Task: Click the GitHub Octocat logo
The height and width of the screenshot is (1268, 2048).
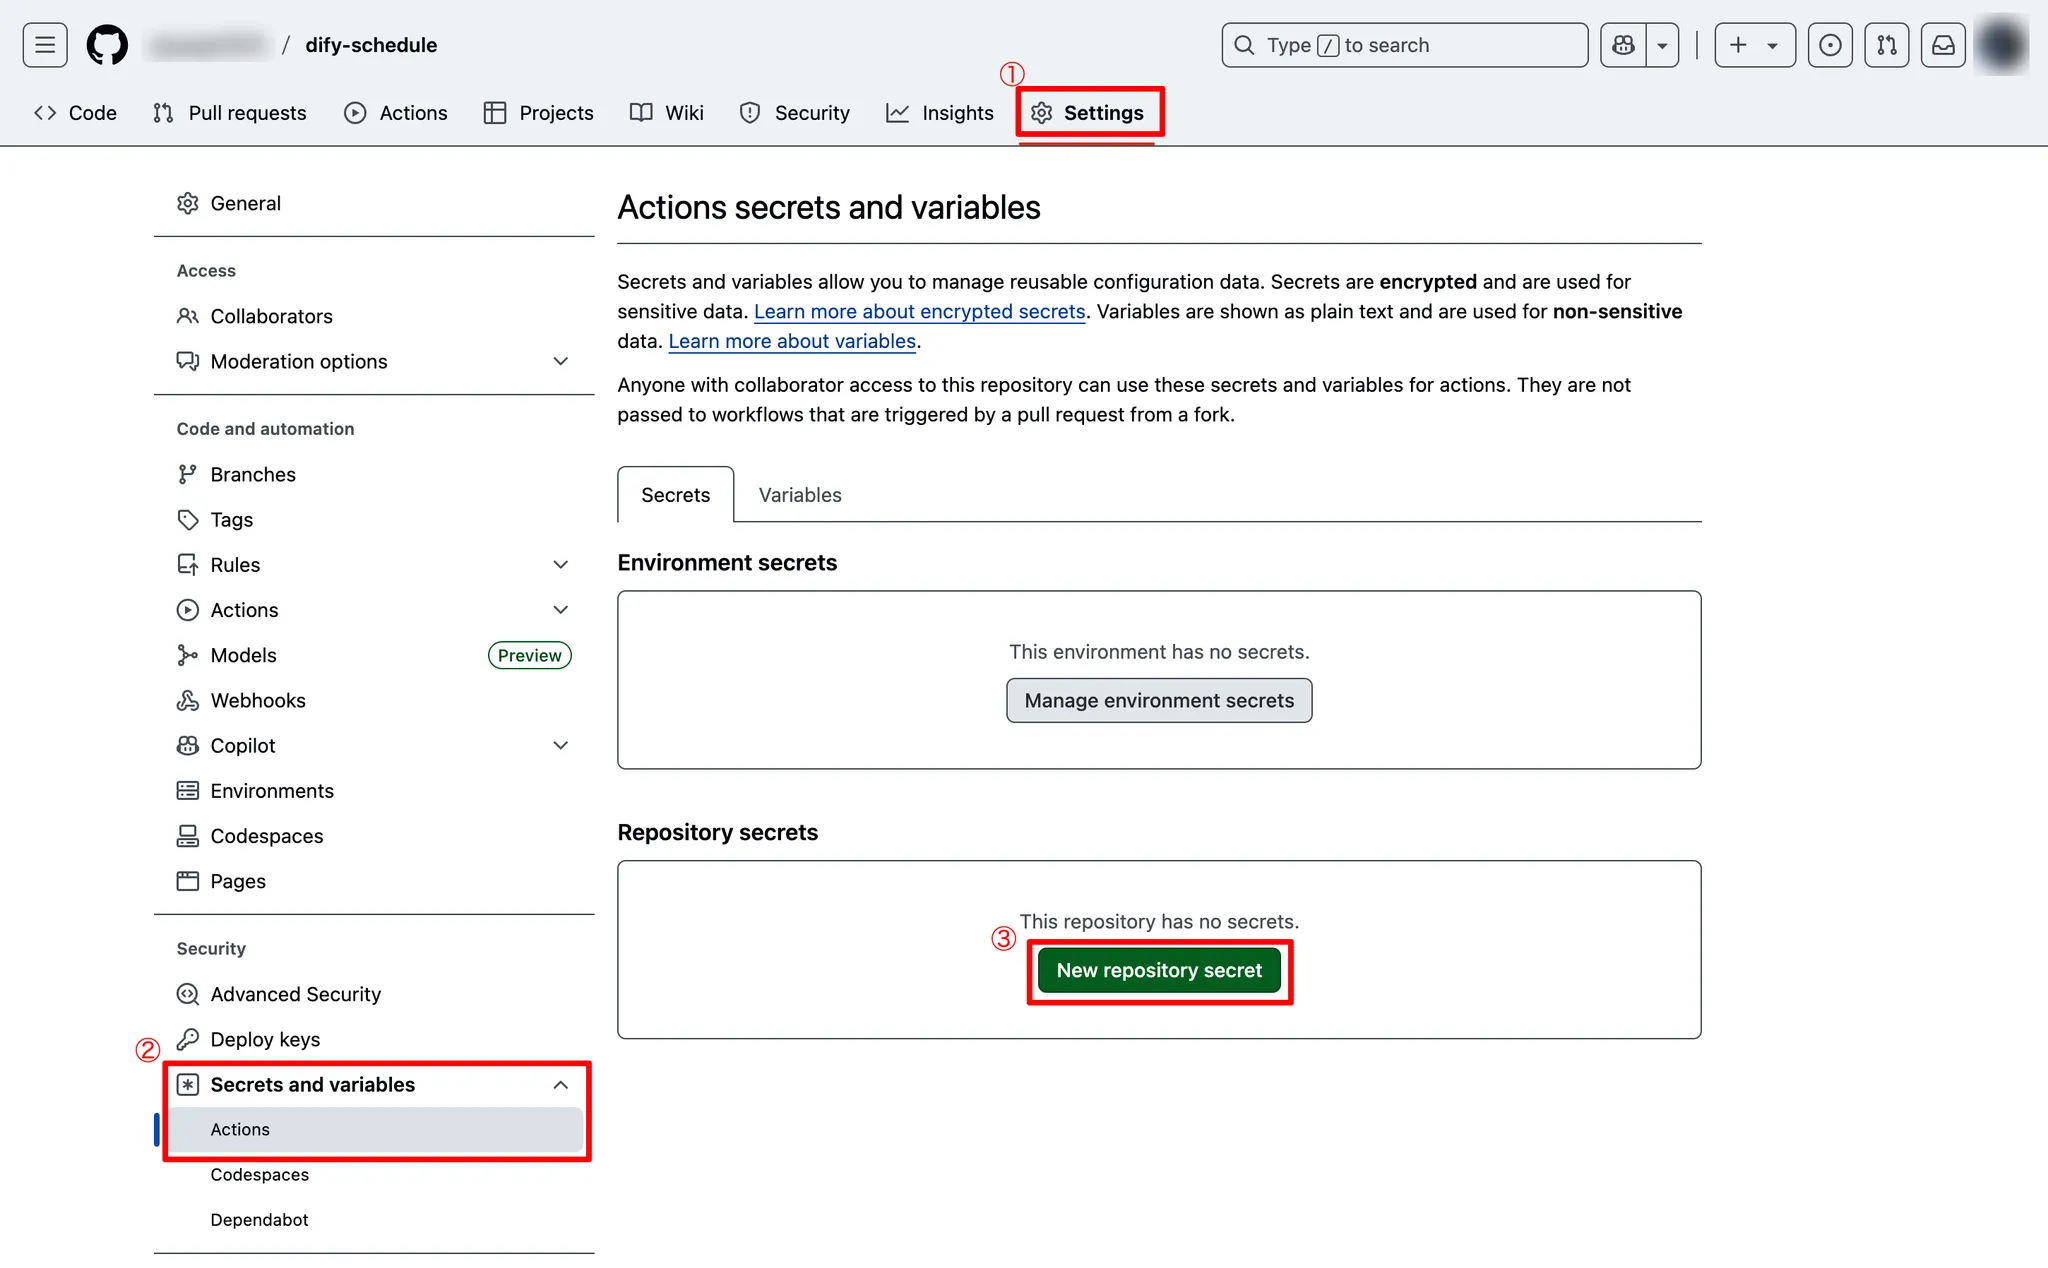Action: pyautogui.click(x=107, y=45)
